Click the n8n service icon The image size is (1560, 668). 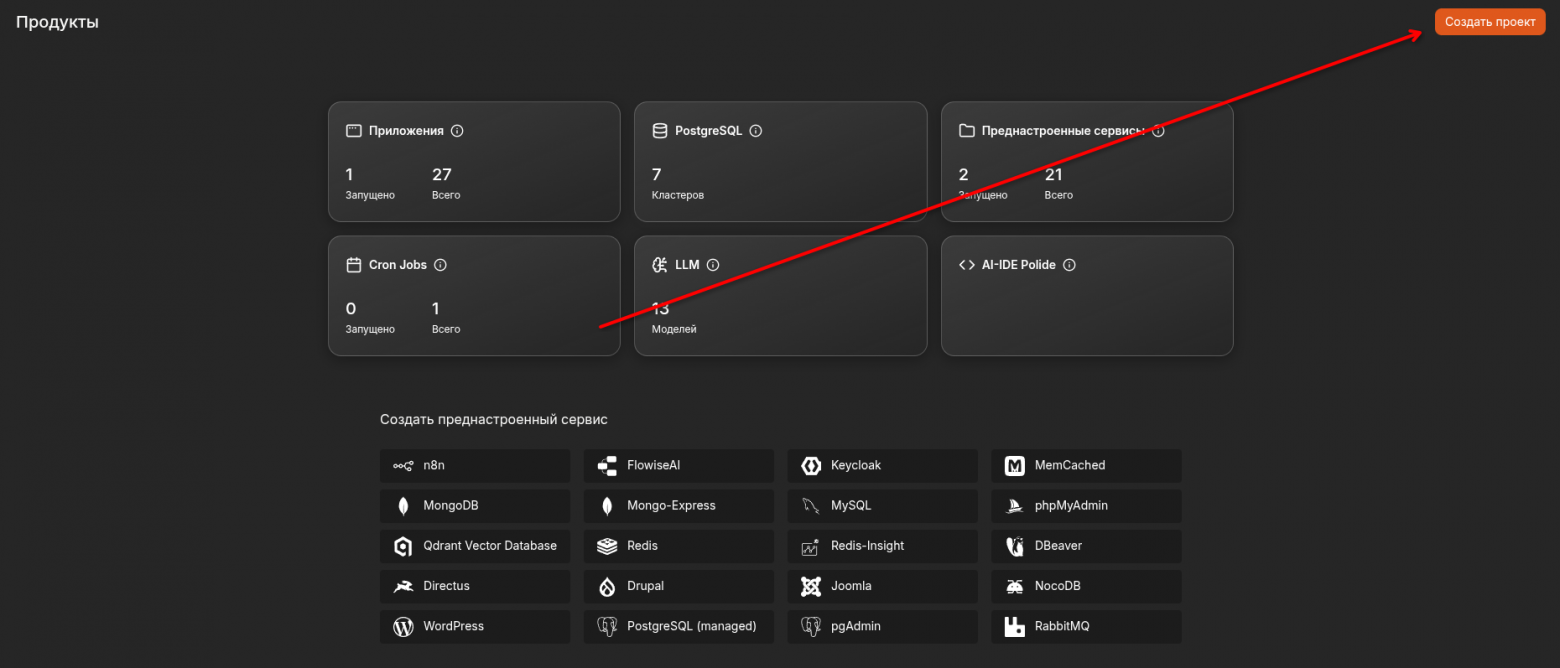pos(403,466)
